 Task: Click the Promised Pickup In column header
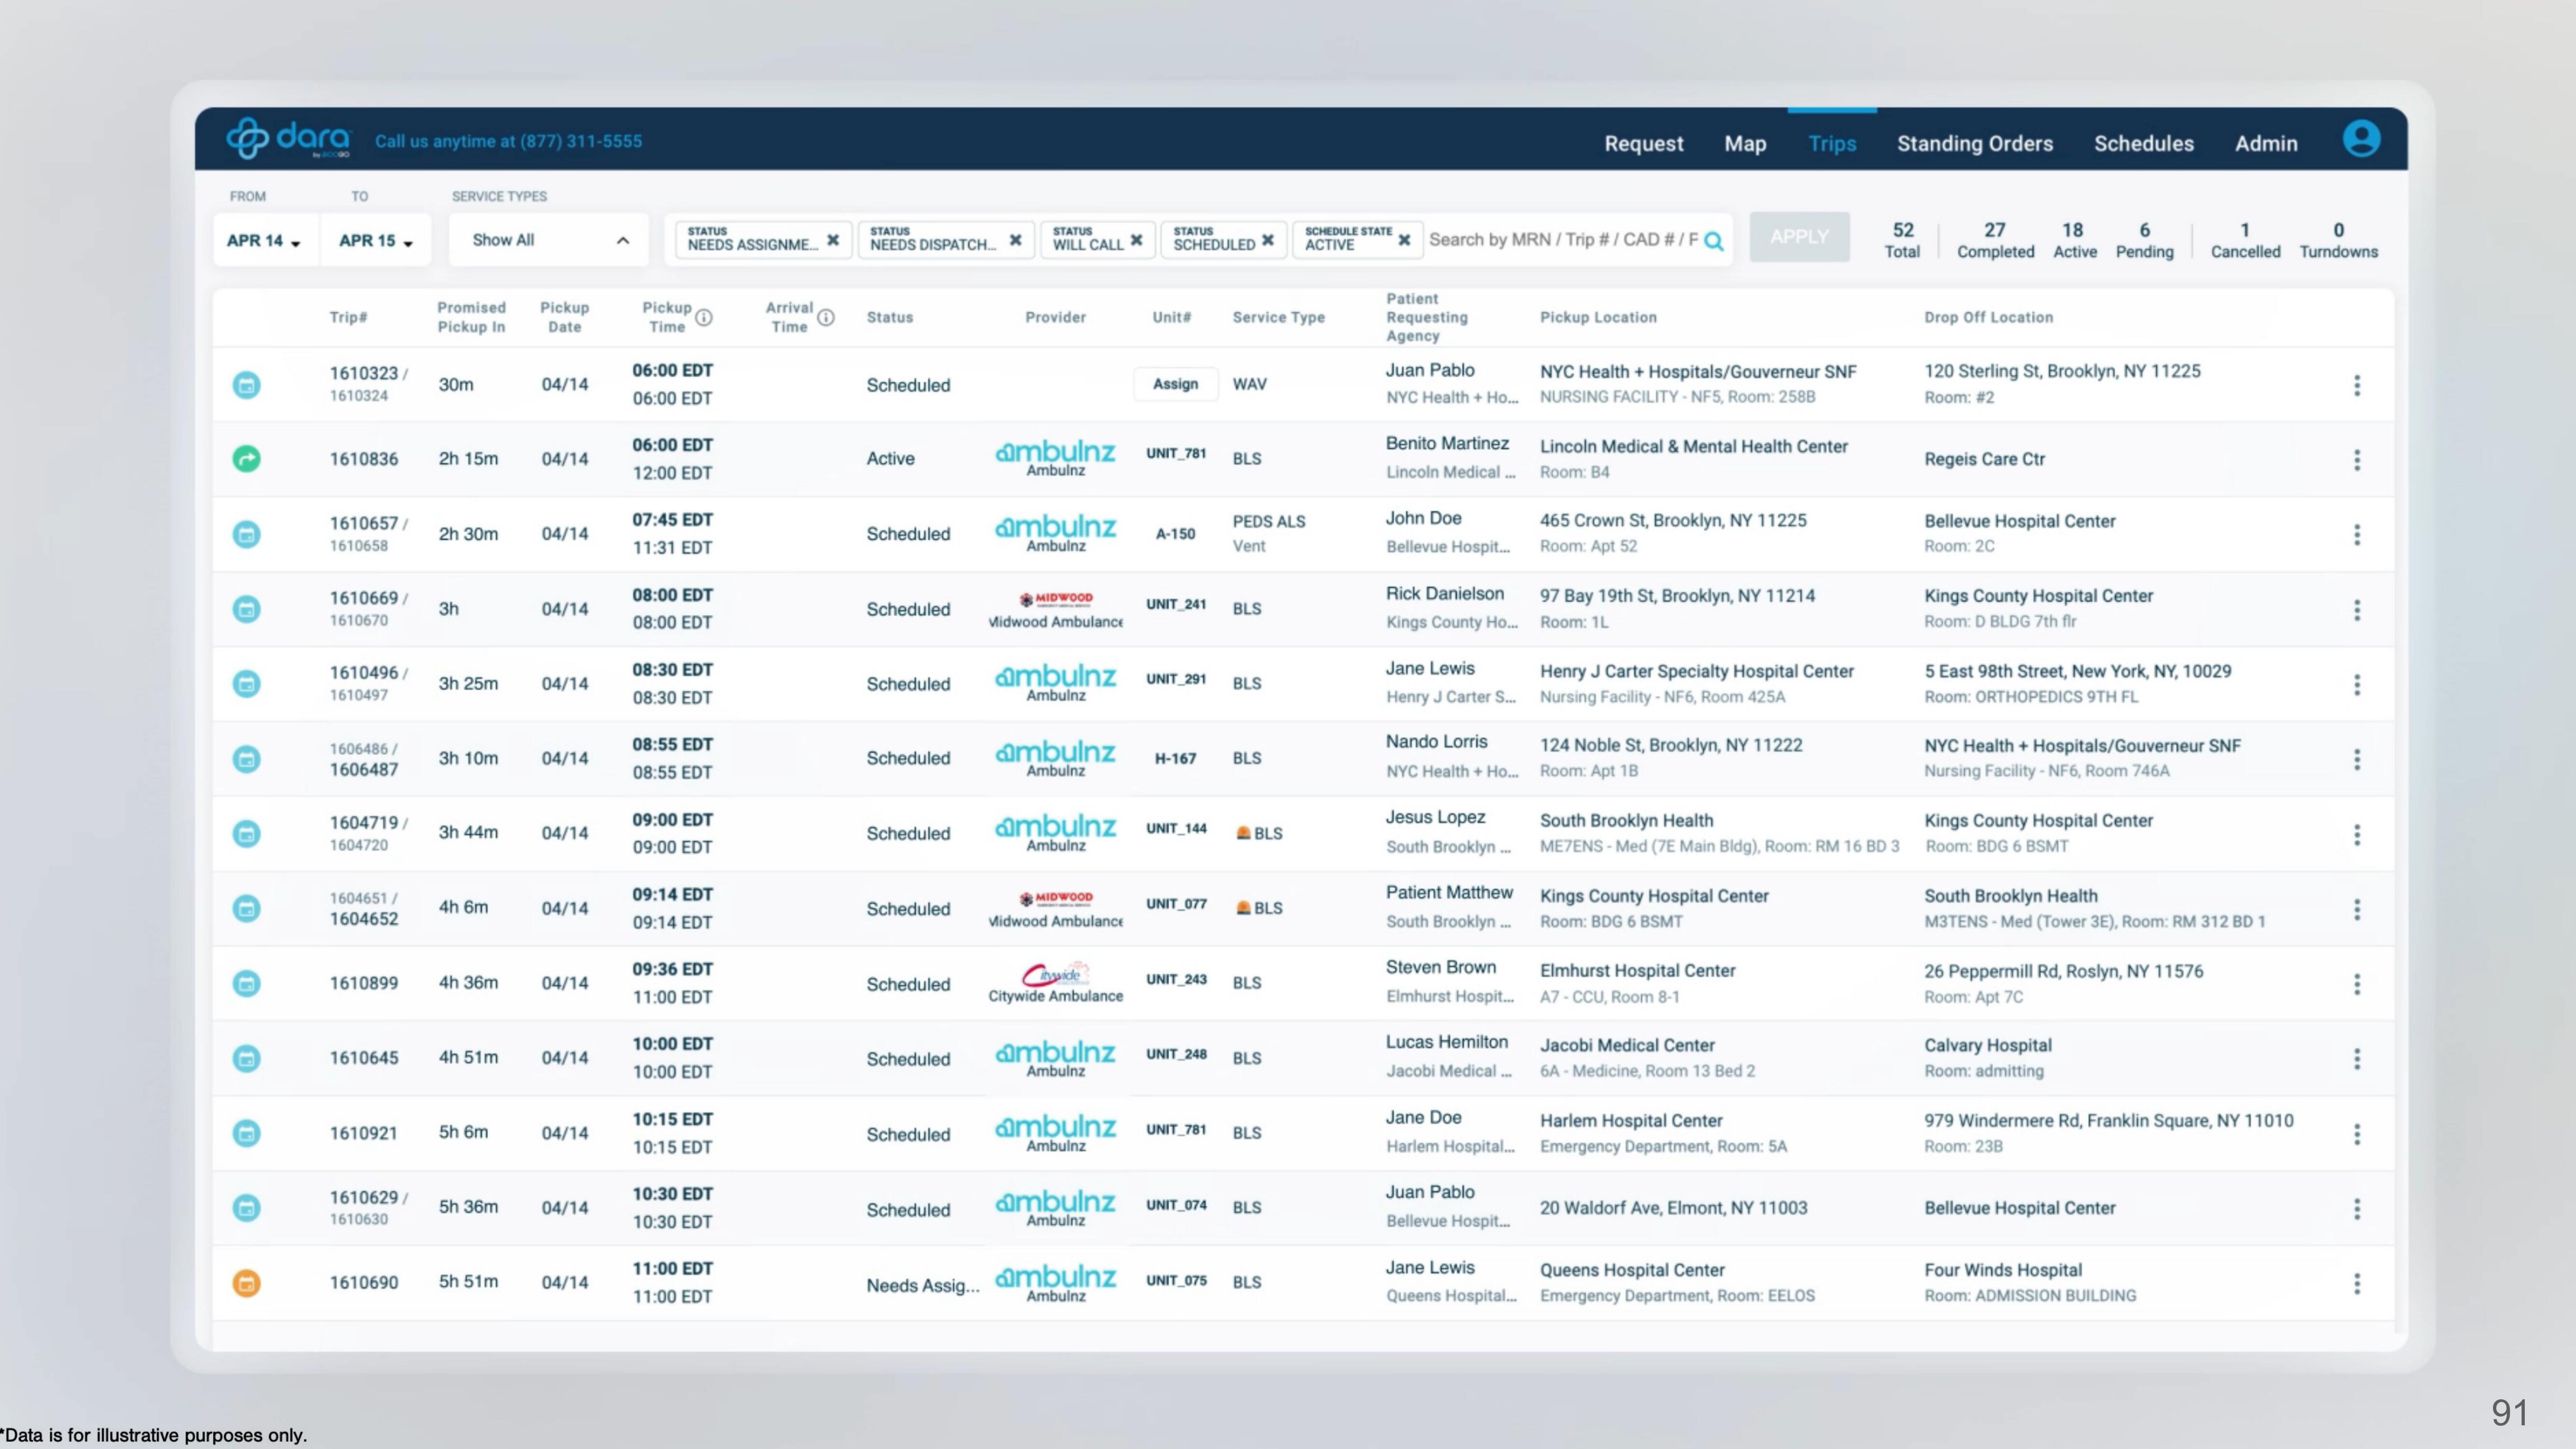(471, 317)
